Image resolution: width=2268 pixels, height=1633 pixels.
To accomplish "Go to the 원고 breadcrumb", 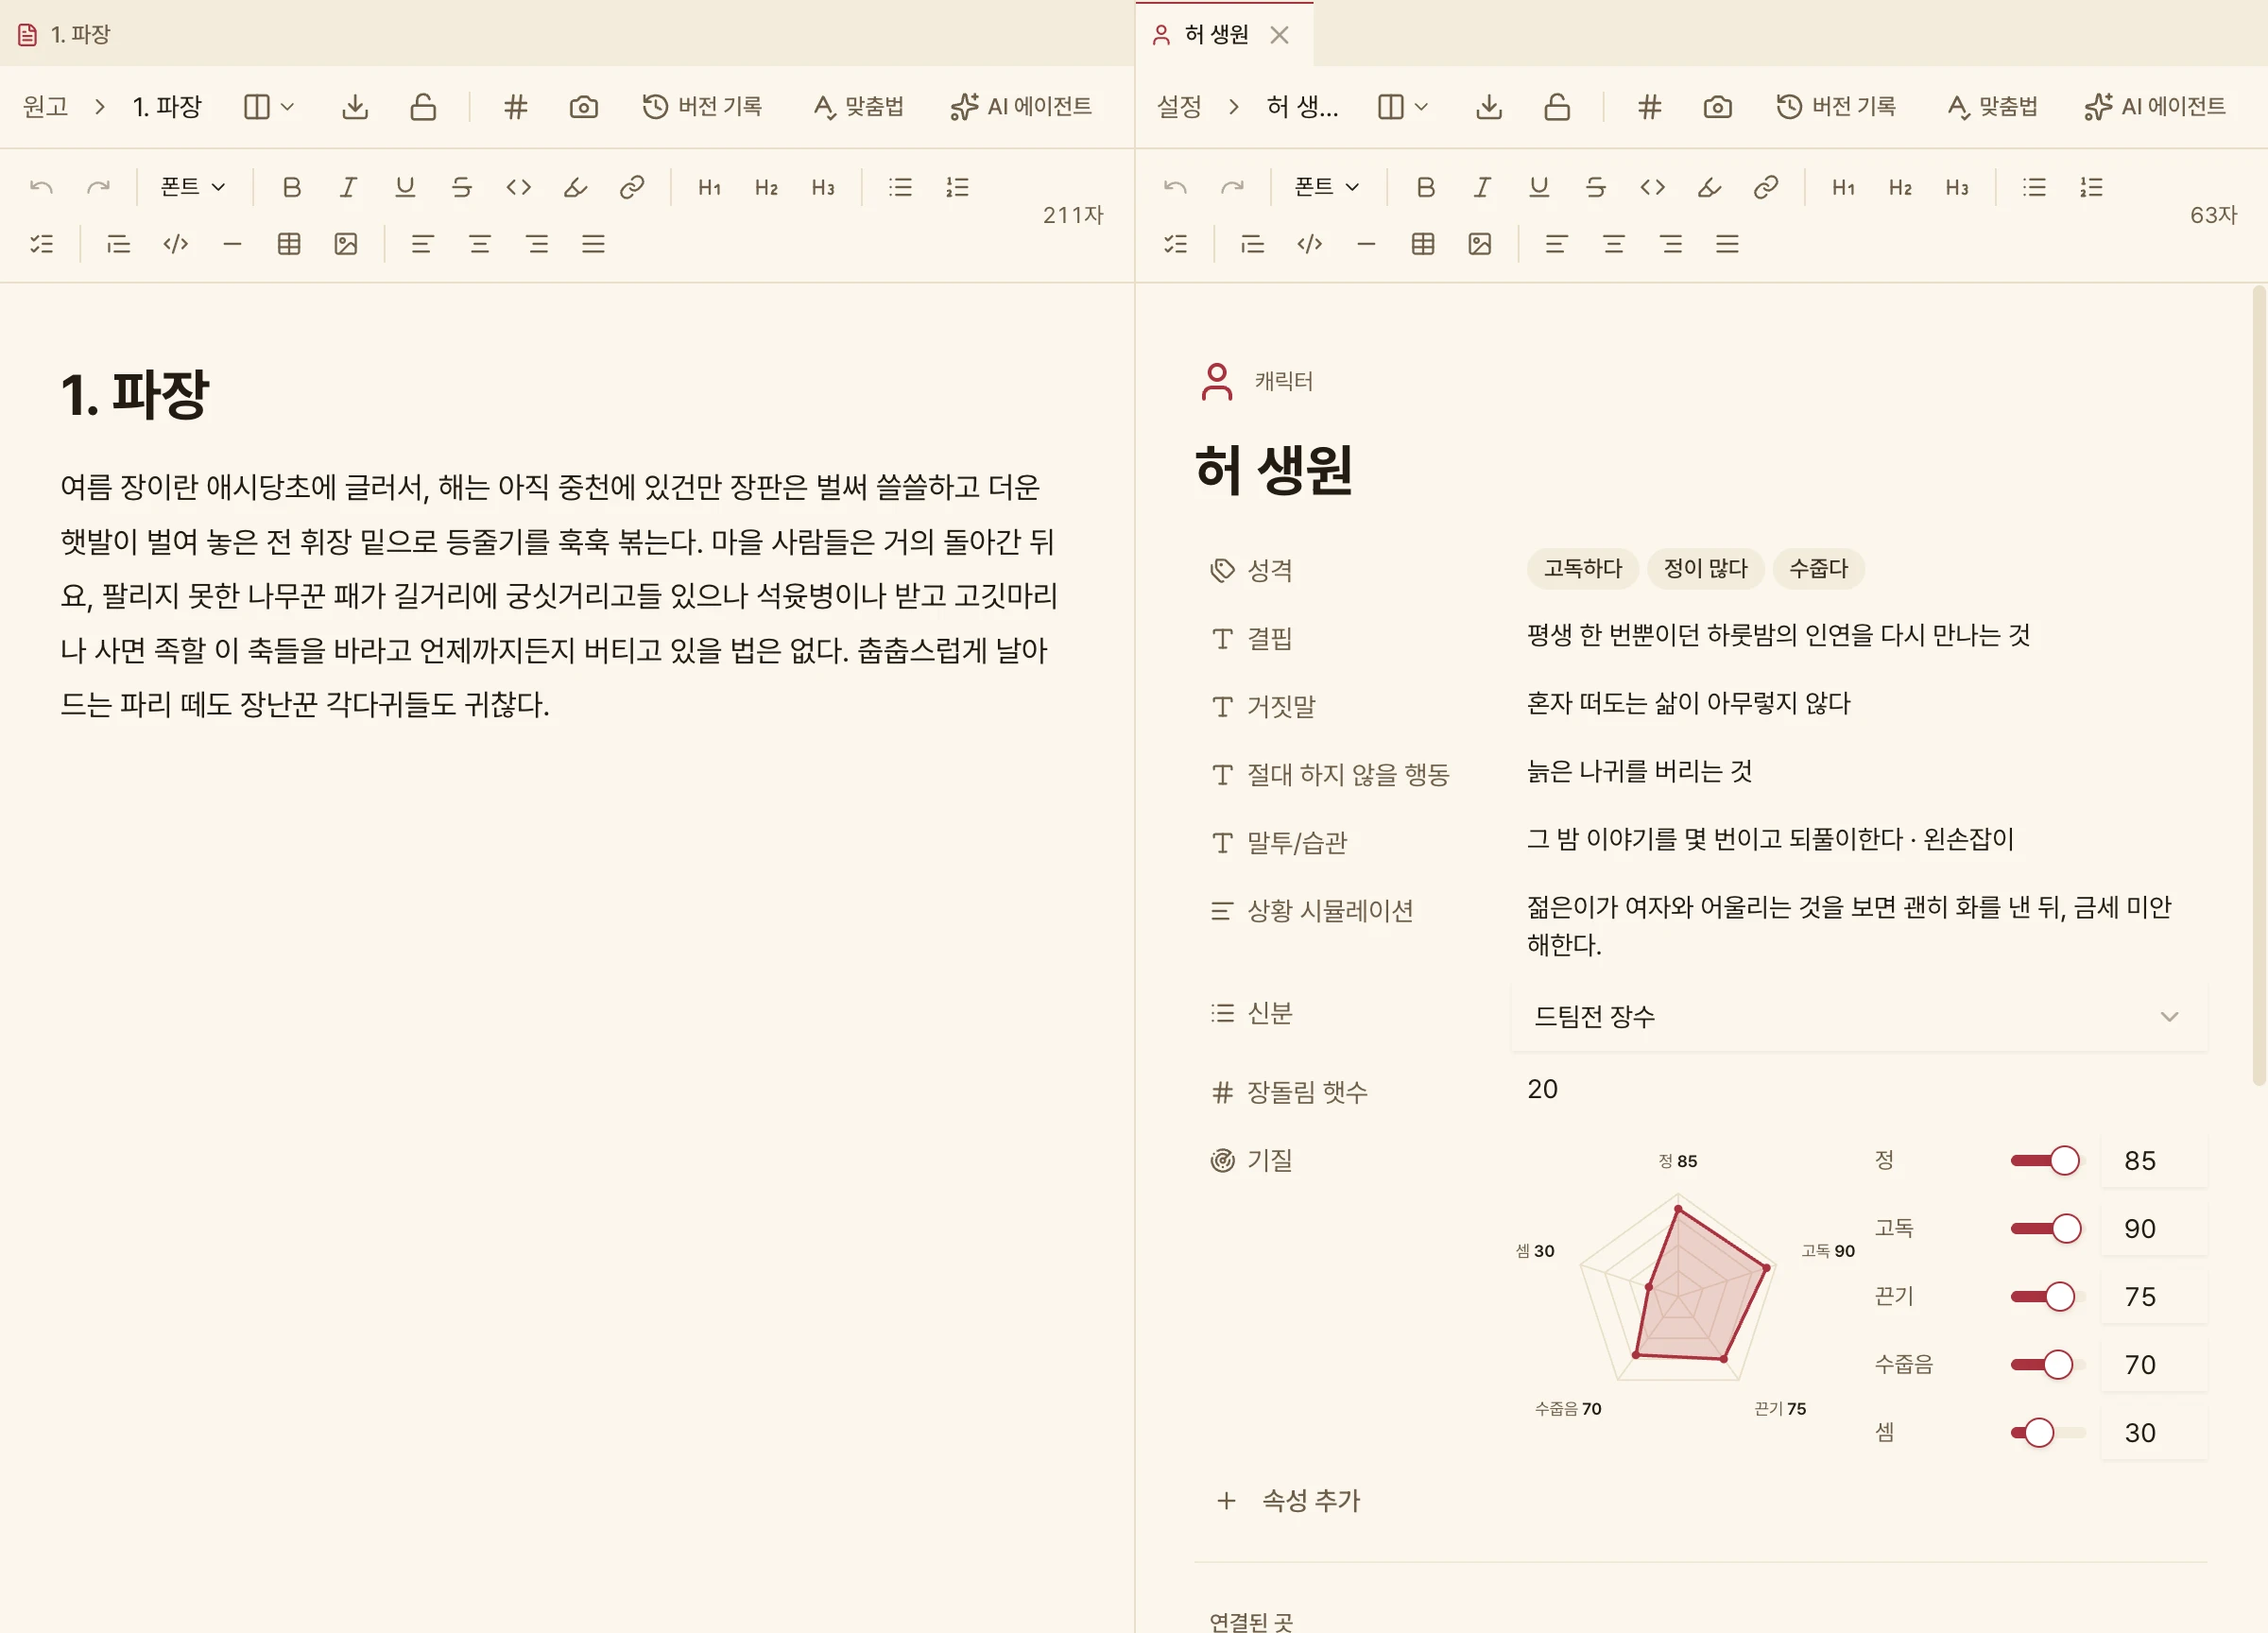I will [45, 106].
